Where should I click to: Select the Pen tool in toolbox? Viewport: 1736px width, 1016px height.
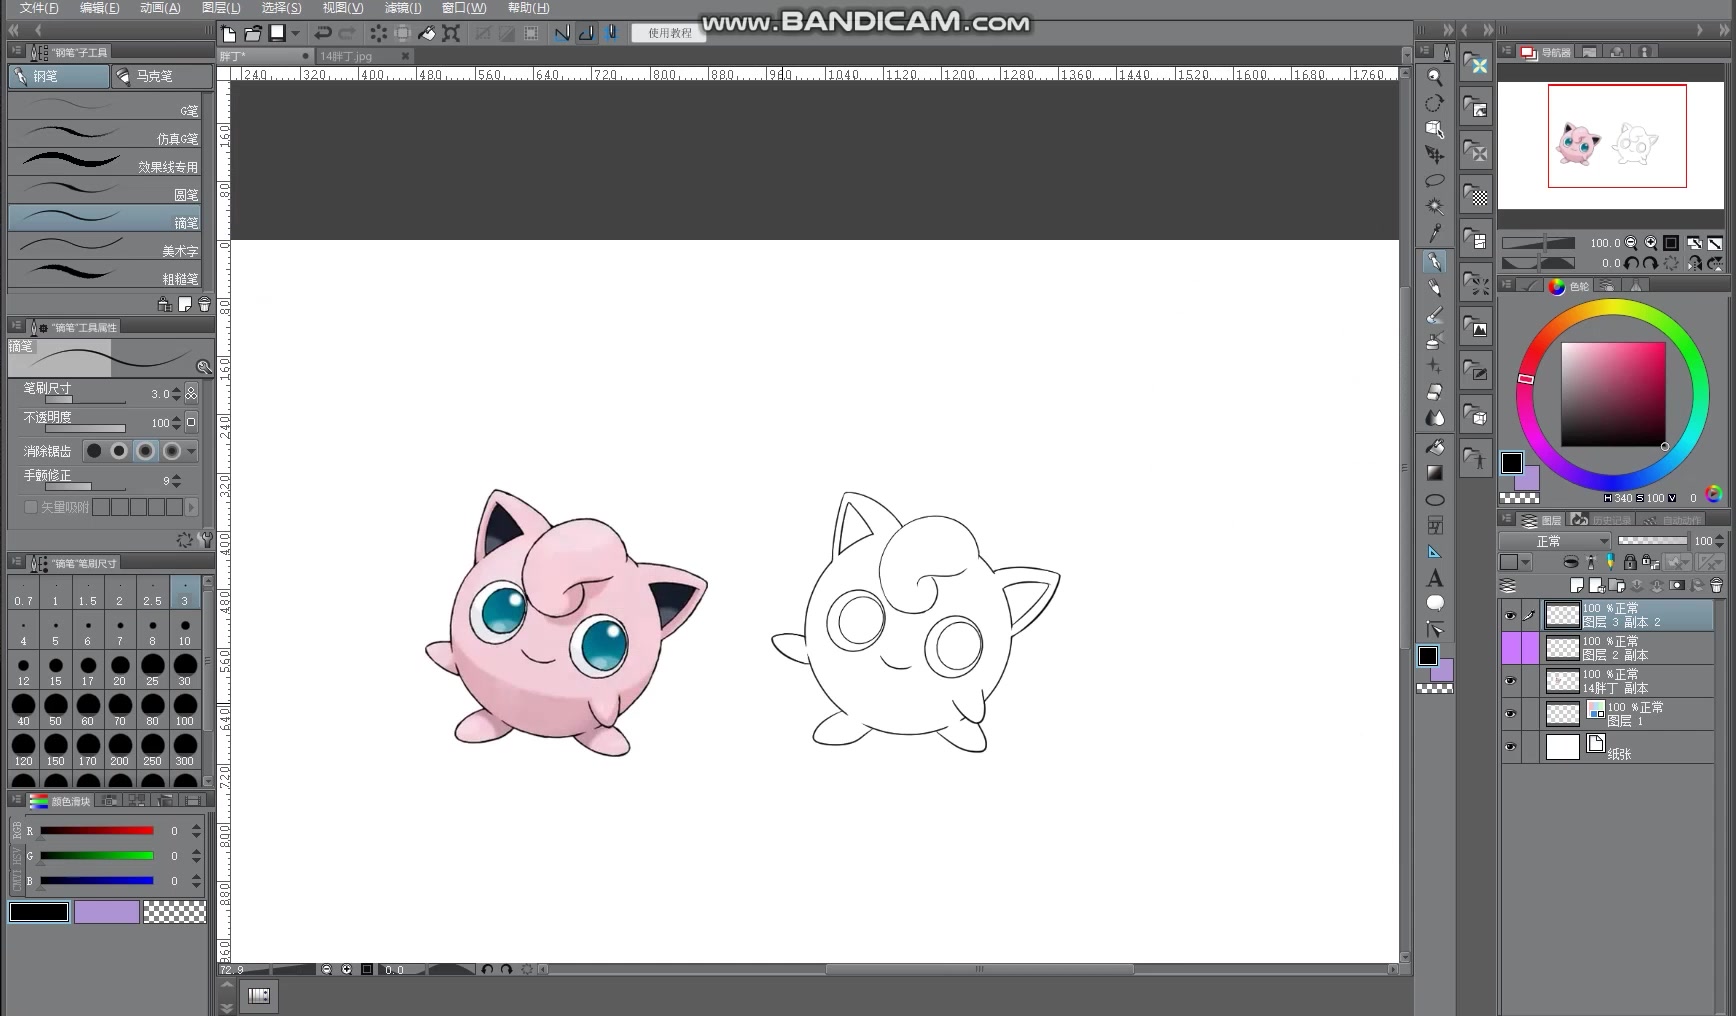(1434, 262)
